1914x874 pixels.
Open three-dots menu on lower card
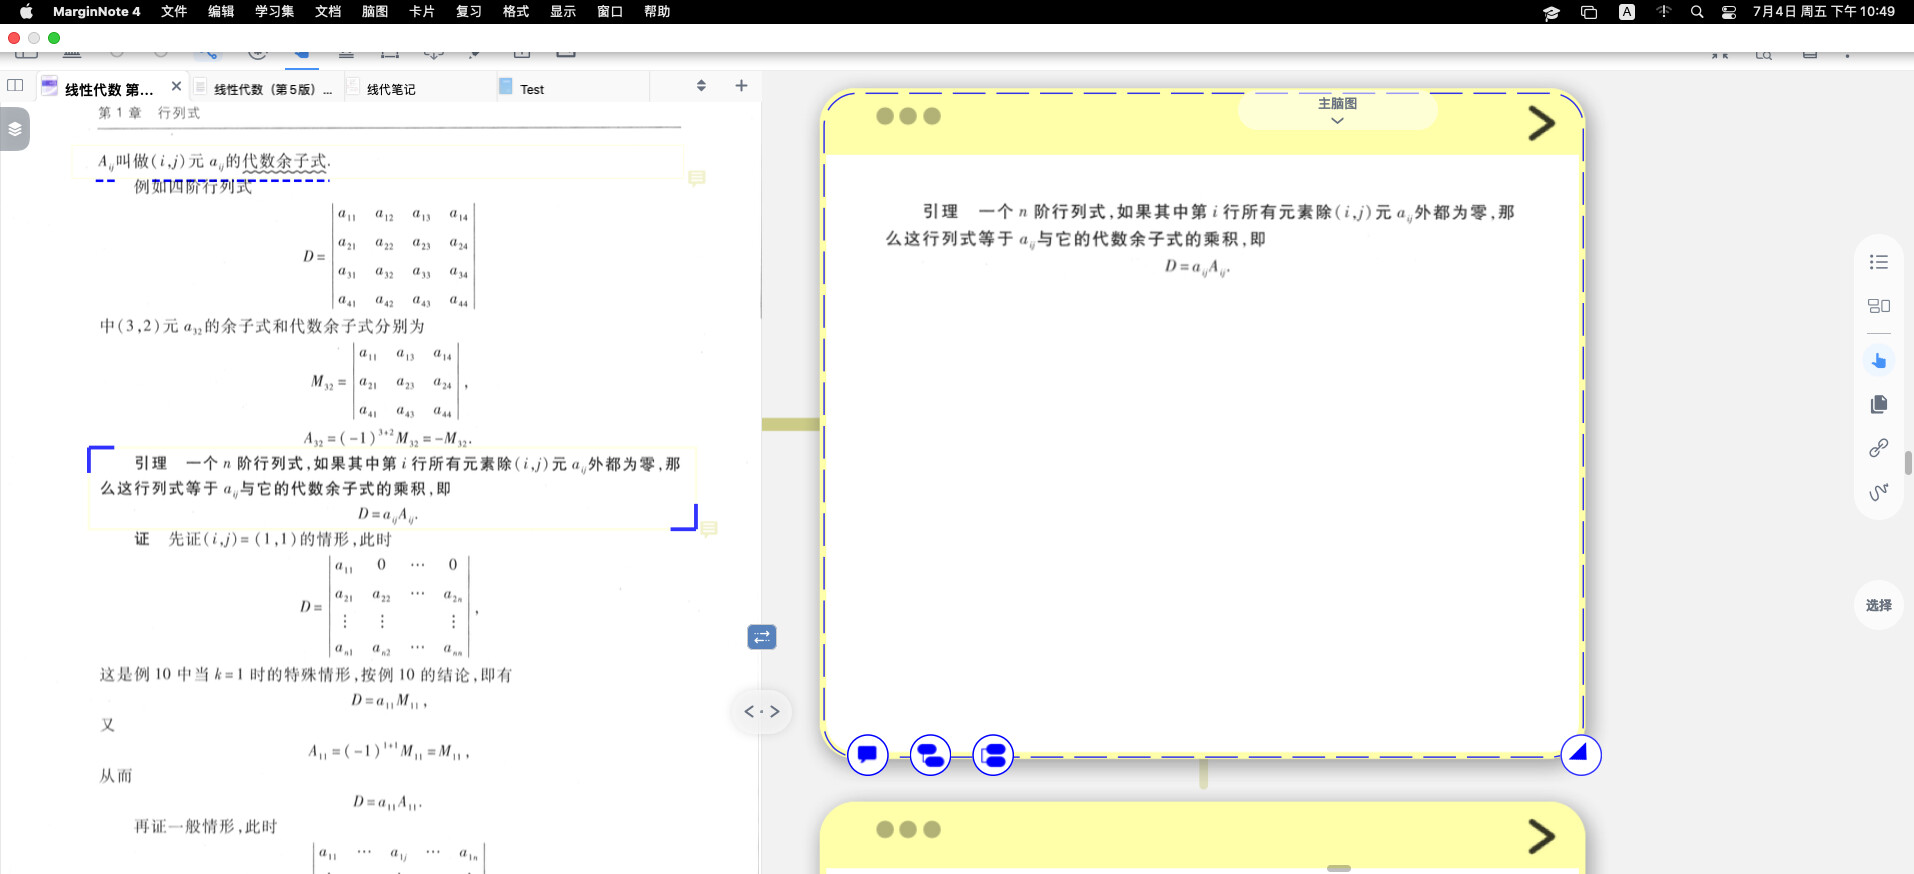(x=908, y=829)
